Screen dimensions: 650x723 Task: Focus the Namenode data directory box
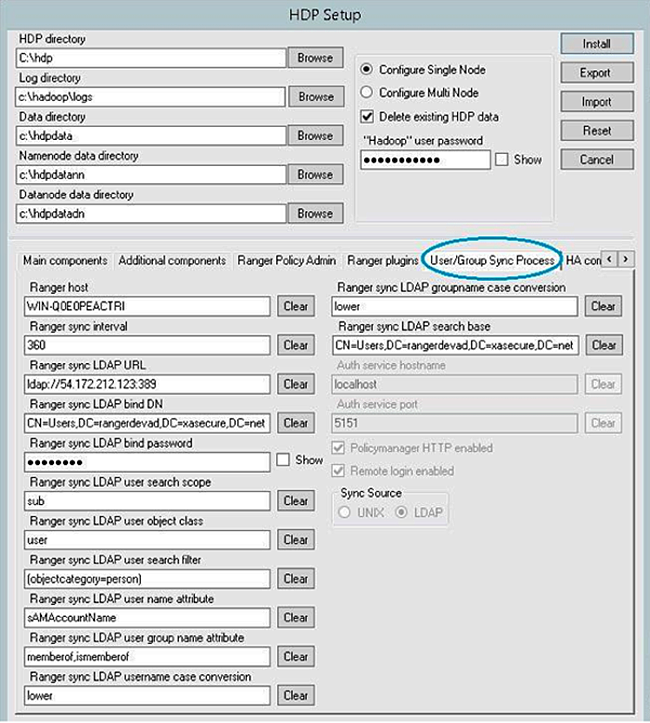[151, 175]
